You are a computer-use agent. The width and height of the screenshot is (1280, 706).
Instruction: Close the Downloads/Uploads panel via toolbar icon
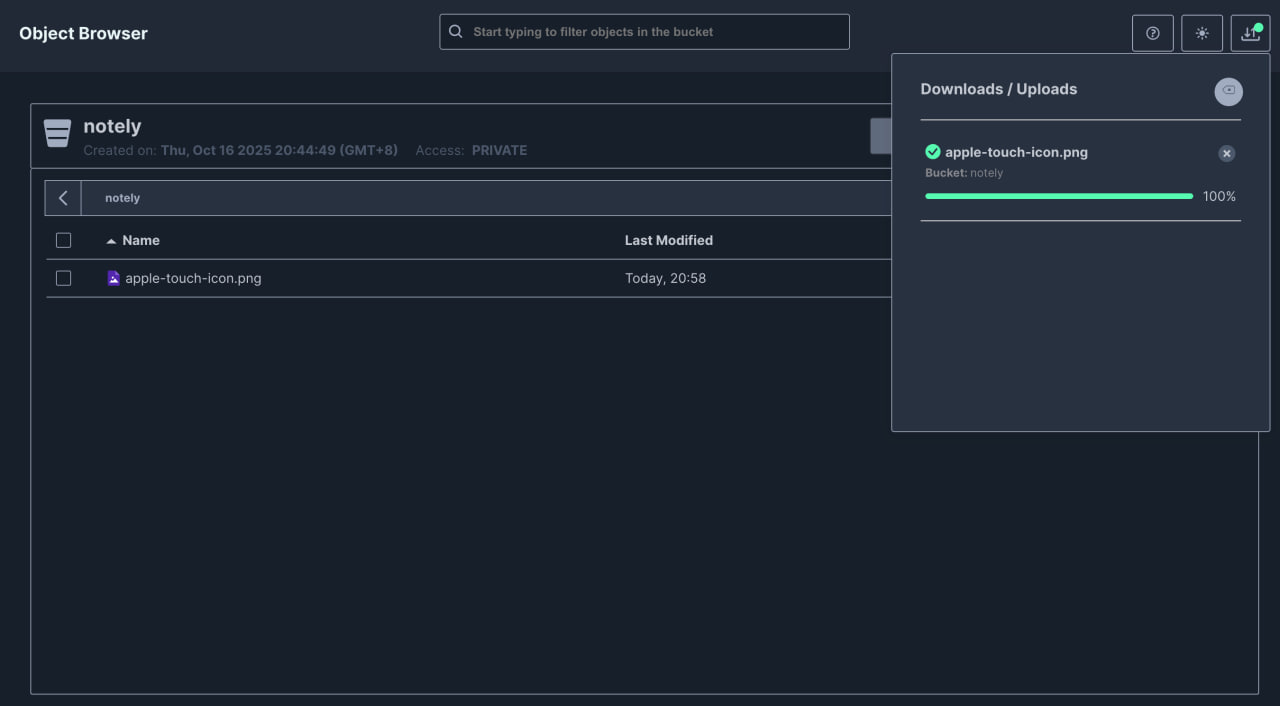pyautogui.click(x=1250, y=33)
